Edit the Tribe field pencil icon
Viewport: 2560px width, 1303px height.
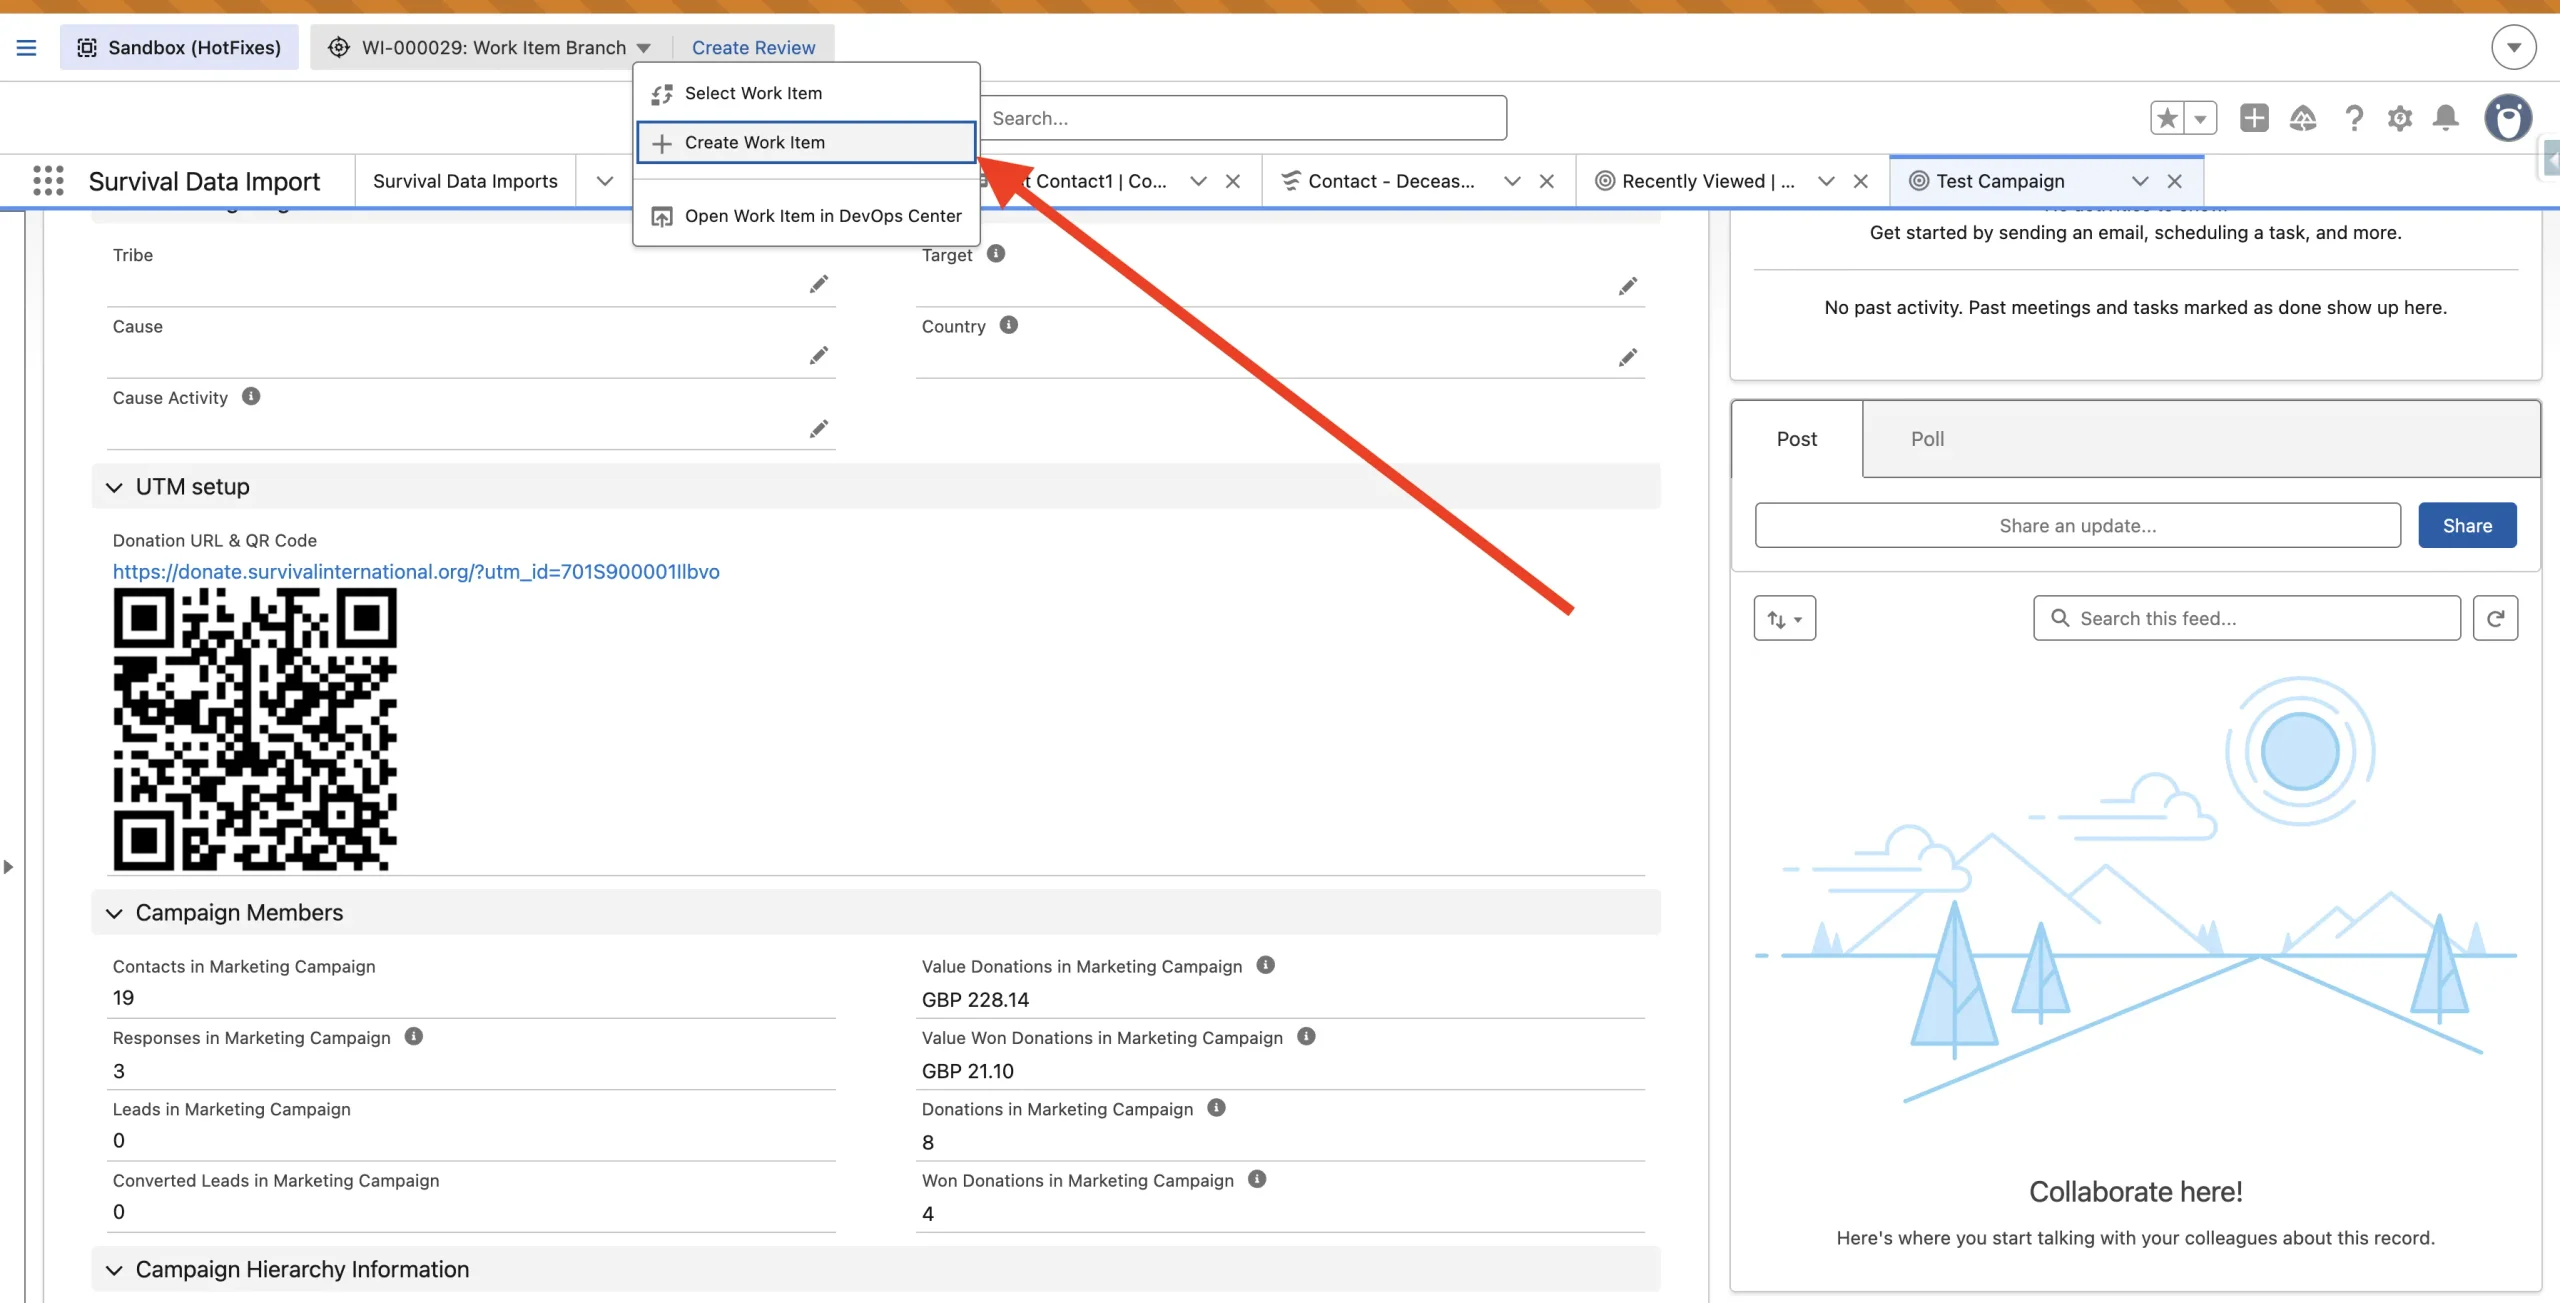tap(819, 284)
